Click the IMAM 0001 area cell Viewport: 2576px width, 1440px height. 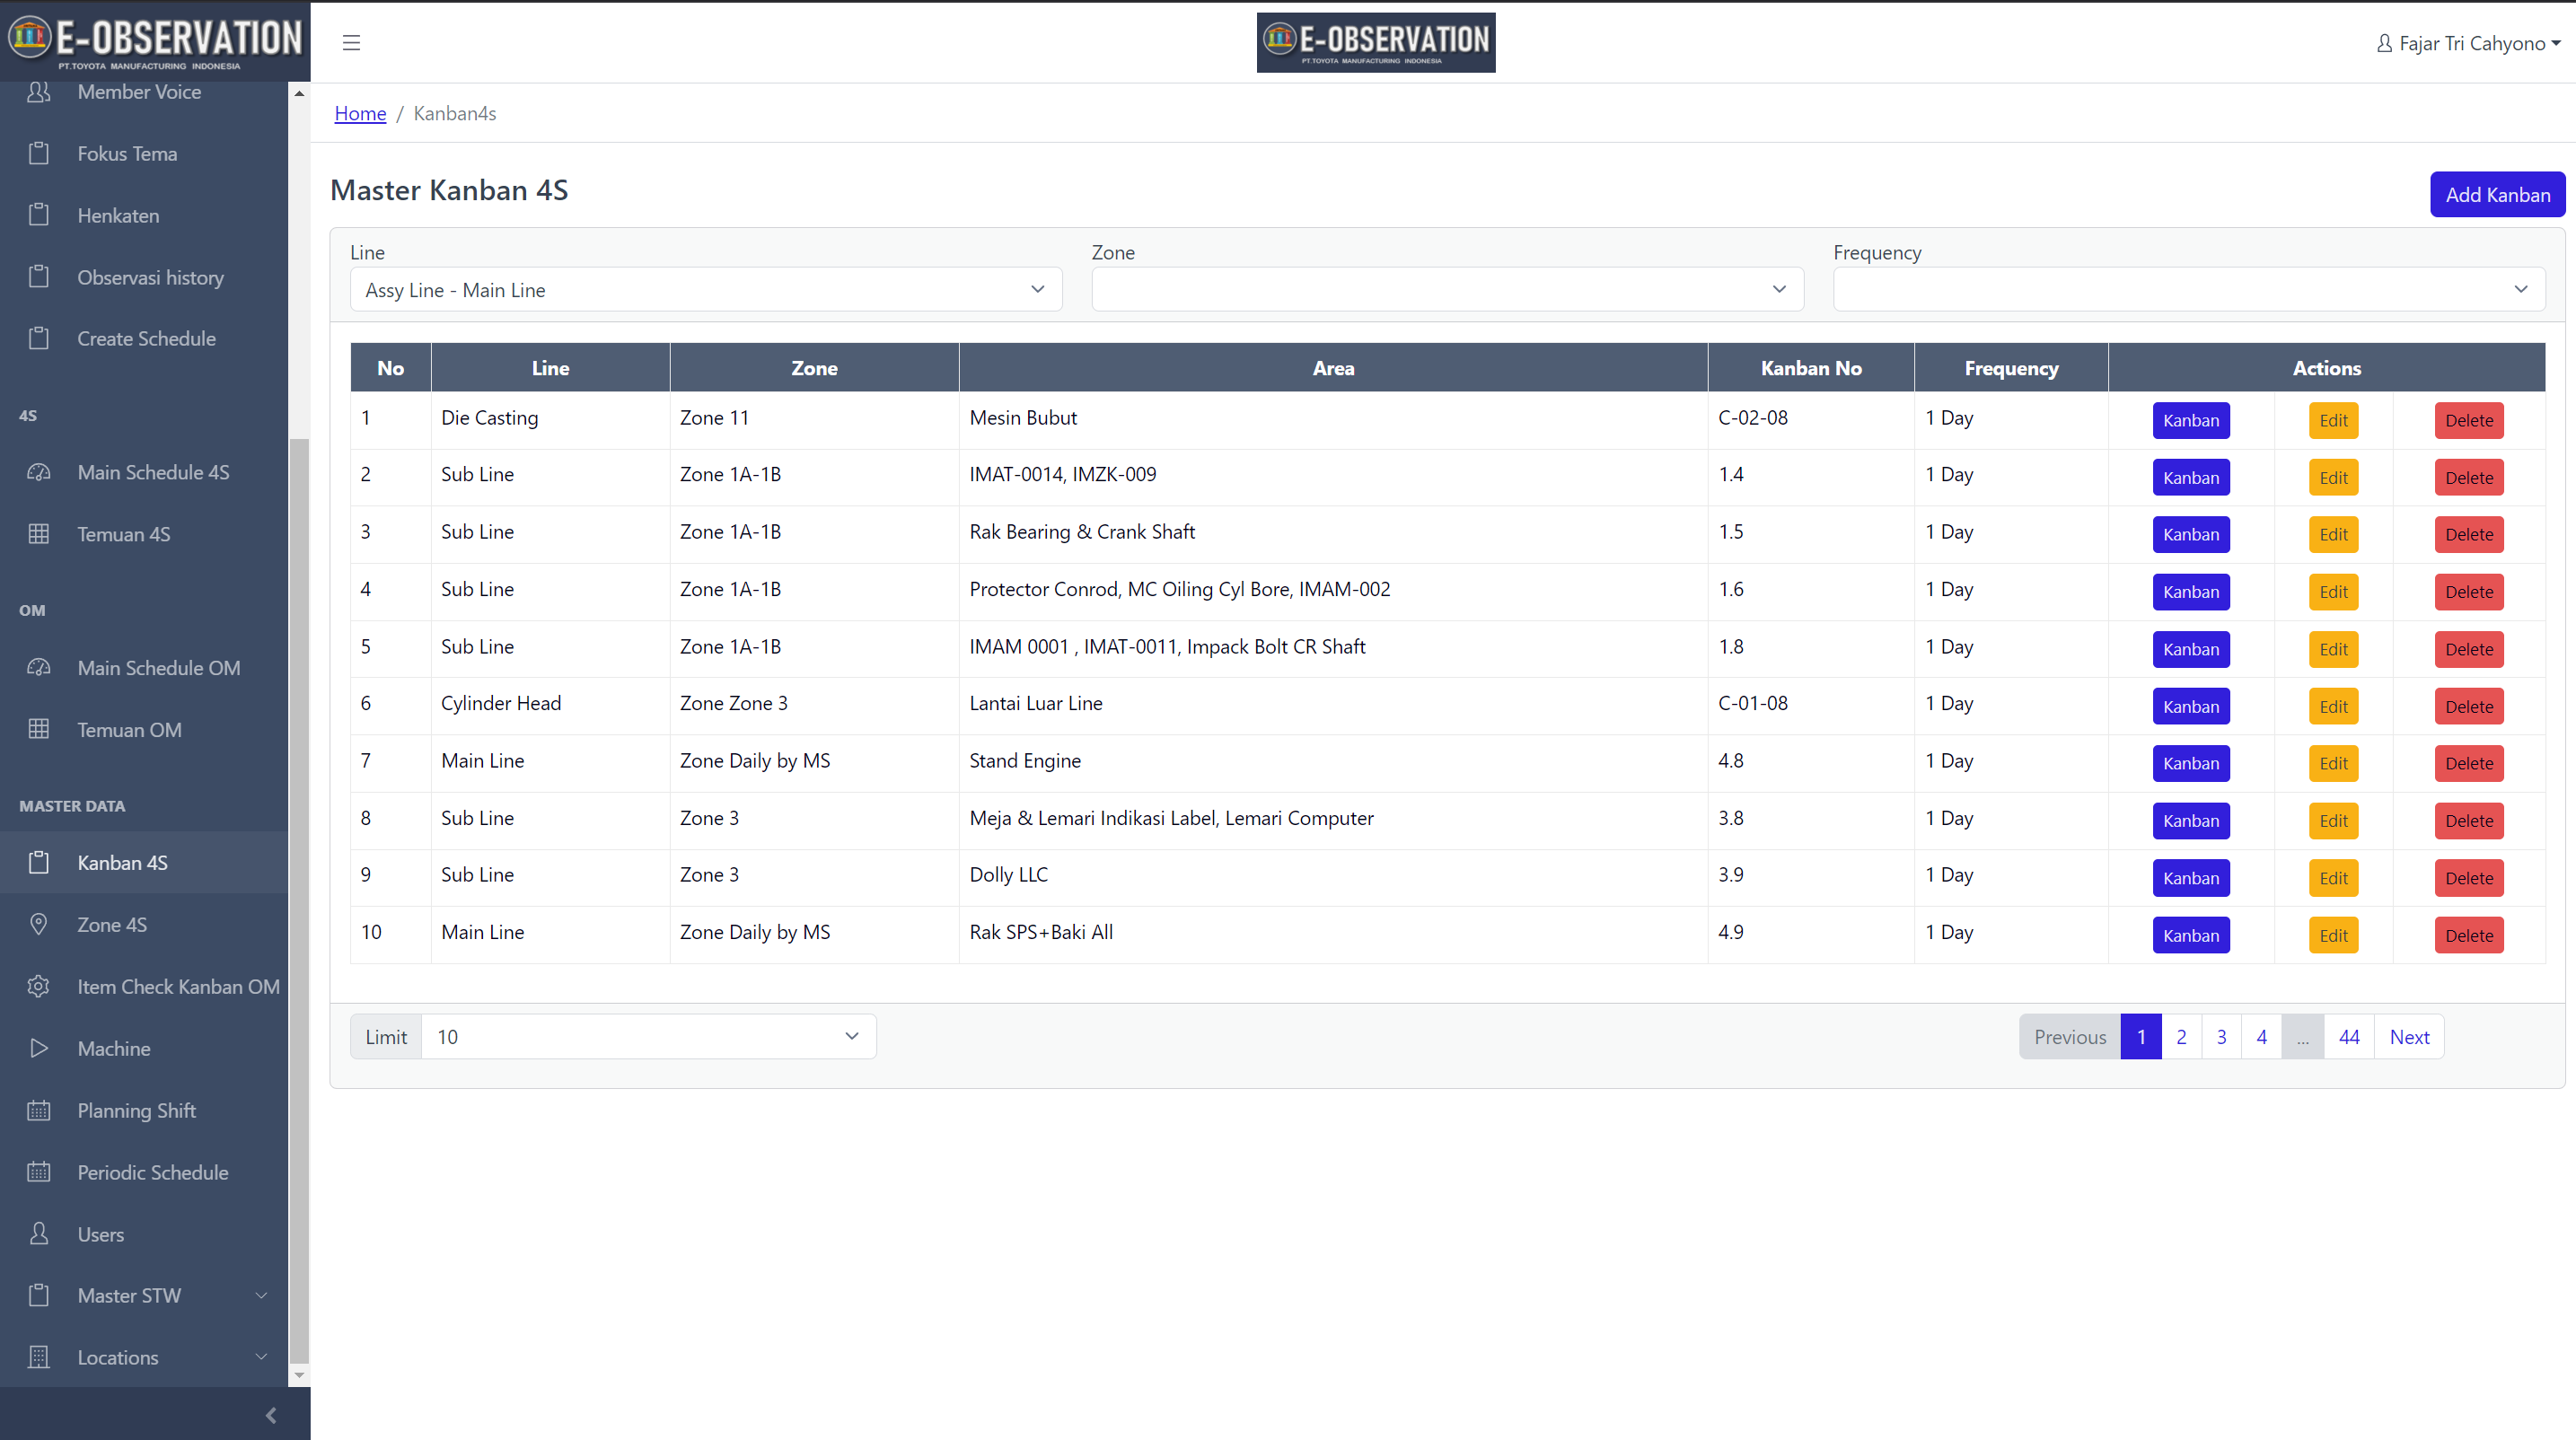tap(1333, 647)
